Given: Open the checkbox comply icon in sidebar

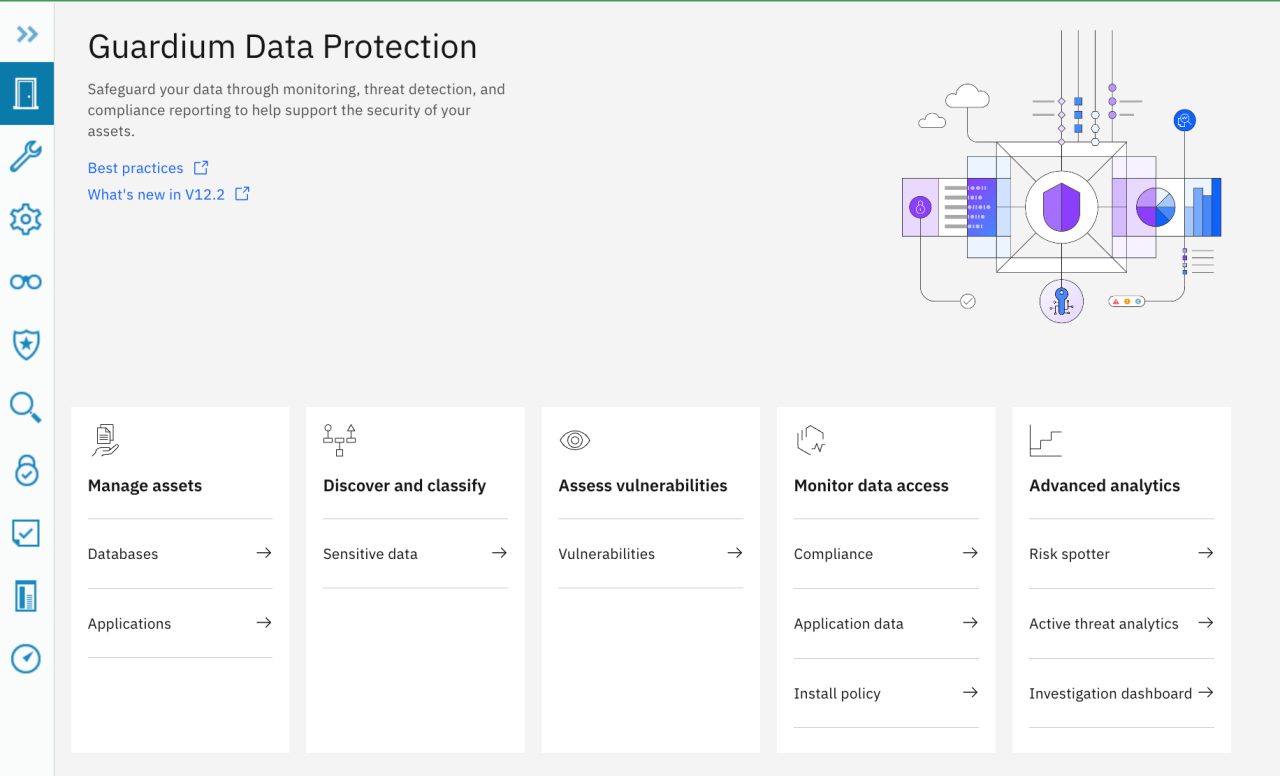Looking at the screenshot, I should point(26,533).
